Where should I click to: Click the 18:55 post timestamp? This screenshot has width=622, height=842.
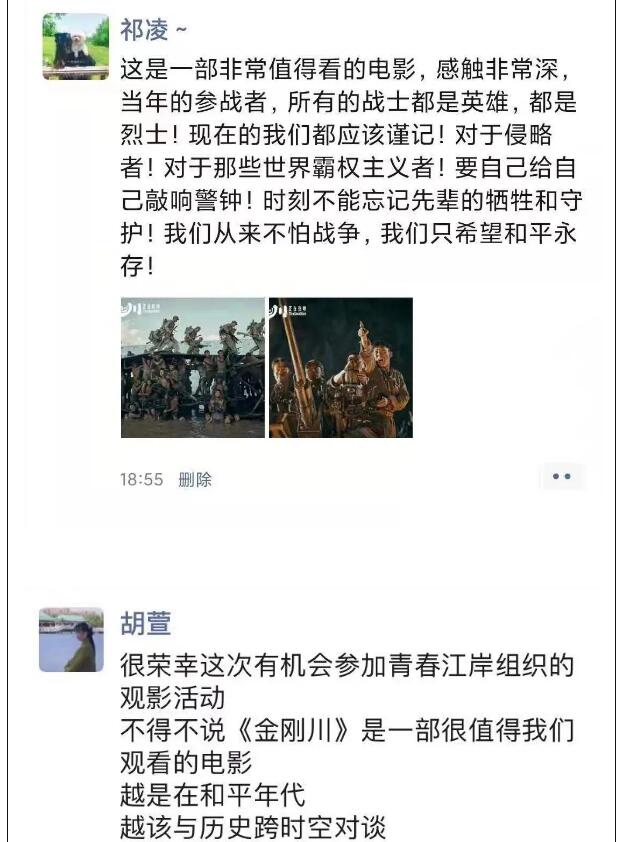click(141, 479)
